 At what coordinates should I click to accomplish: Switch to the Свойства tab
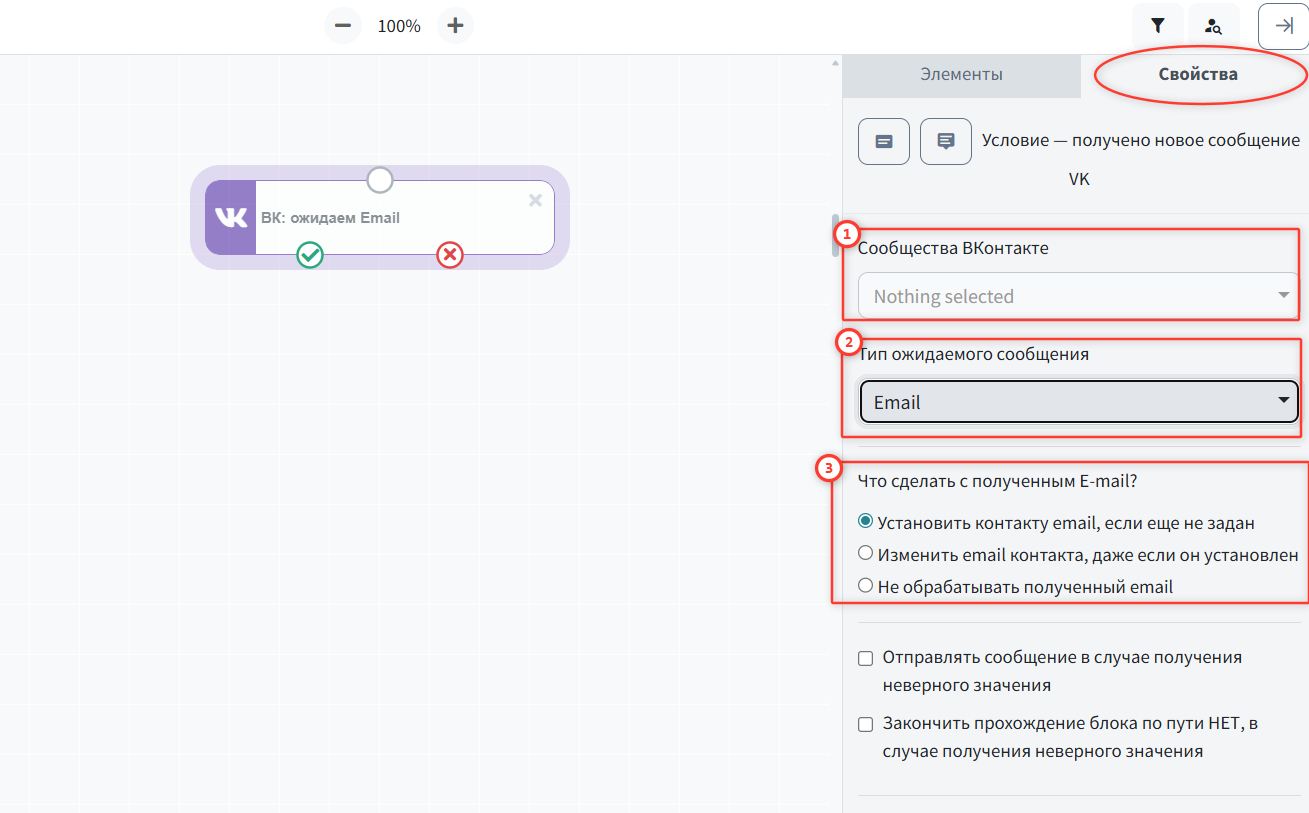[1197, 75]
